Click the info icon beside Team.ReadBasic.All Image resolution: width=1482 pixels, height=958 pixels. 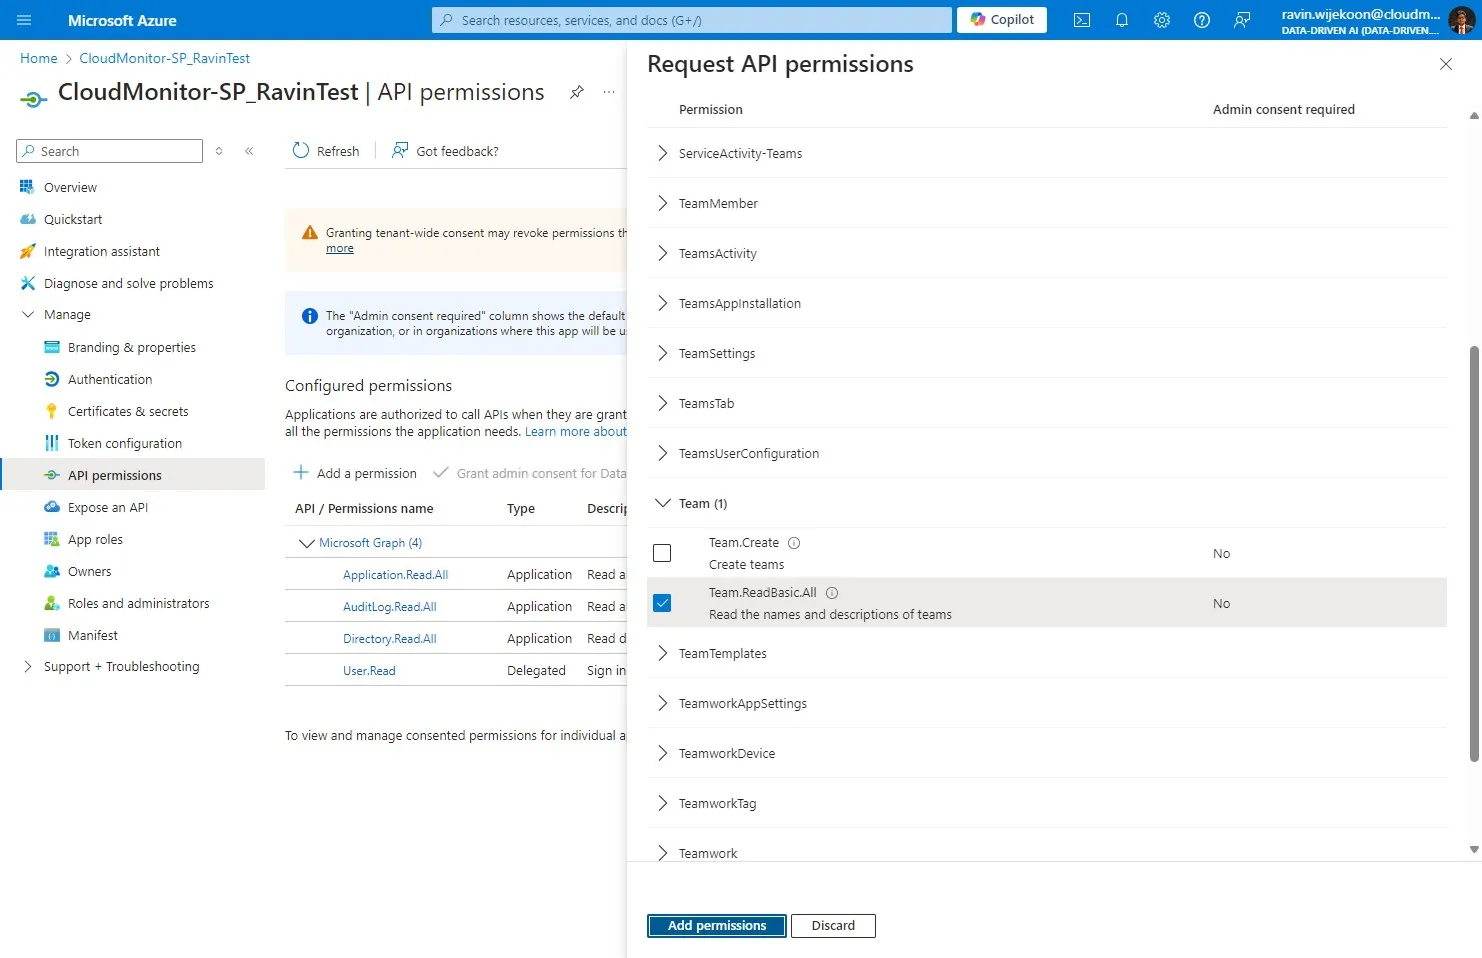click(x=832, y=593)
